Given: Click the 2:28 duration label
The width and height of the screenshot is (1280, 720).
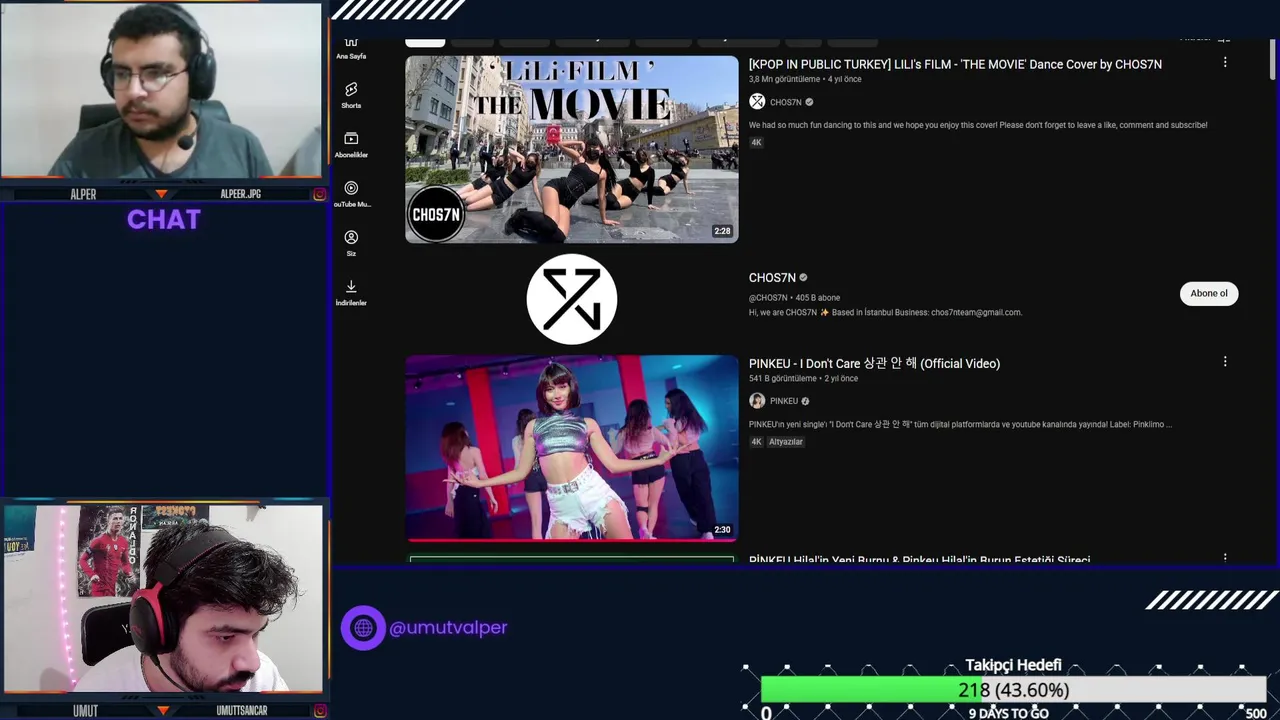Looking at the screenshot, I should click(722, 231).
